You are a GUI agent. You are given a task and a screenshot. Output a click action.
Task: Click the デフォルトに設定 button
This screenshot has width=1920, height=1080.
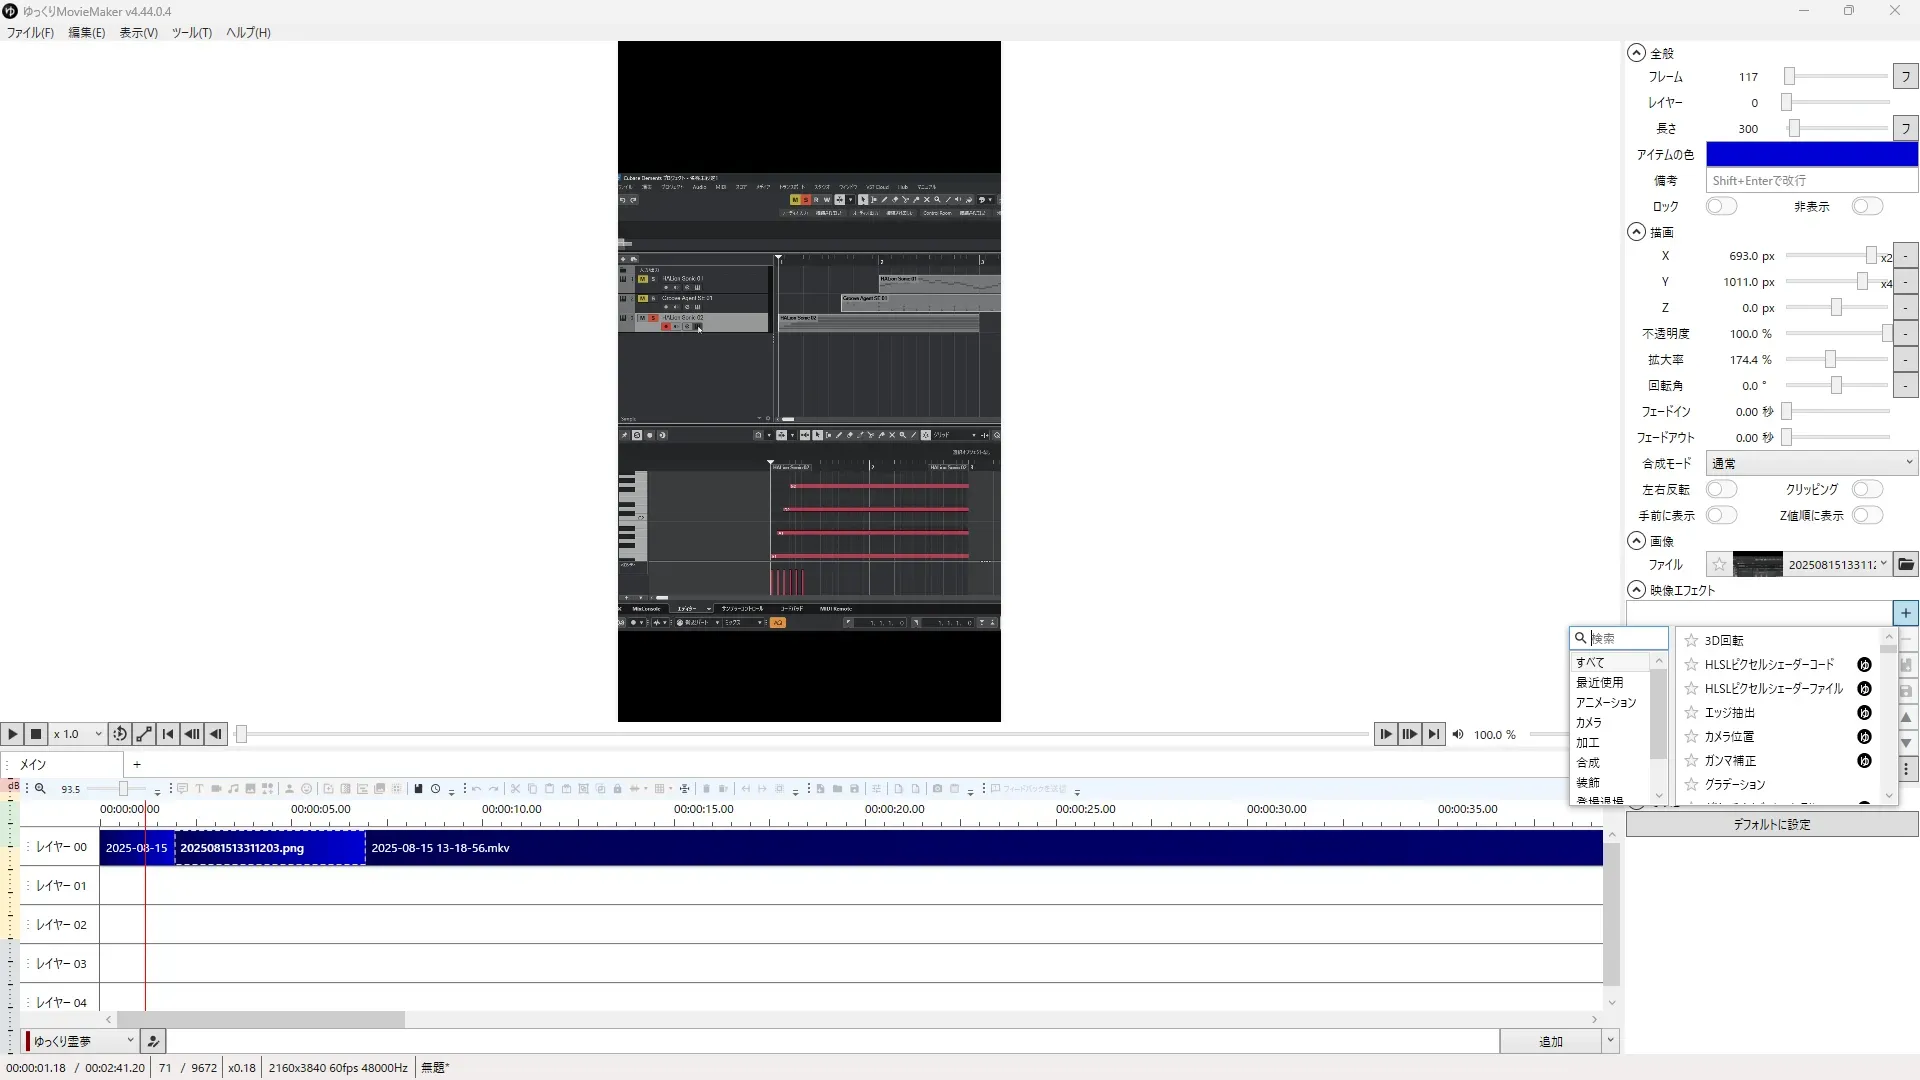click(x=1771, y=825)
